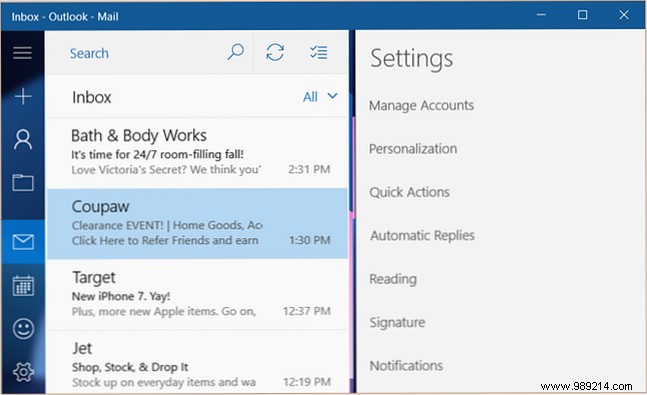Open Reading settings
The image size is (647, 395).
[x=393, y=279]
